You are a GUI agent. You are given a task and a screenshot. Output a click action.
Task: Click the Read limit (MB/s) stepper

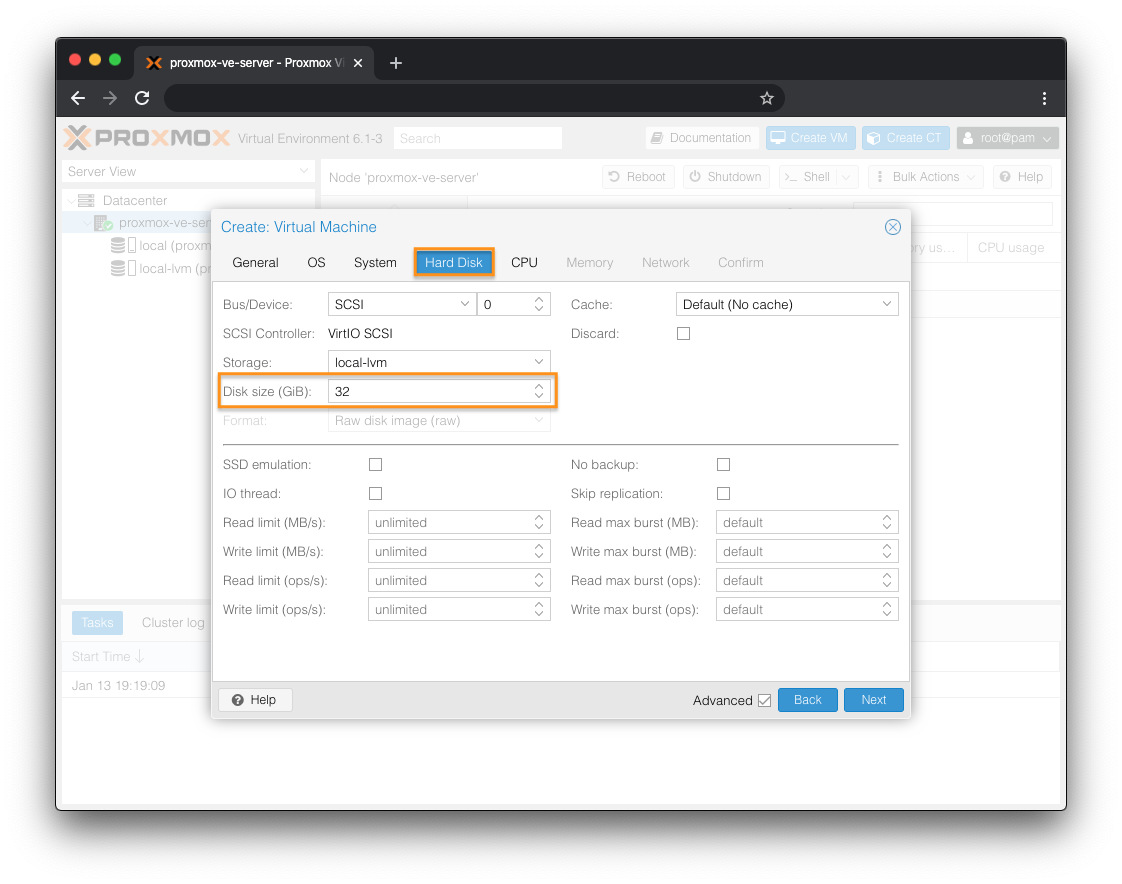pyautogui.click(x=539, y=523)
